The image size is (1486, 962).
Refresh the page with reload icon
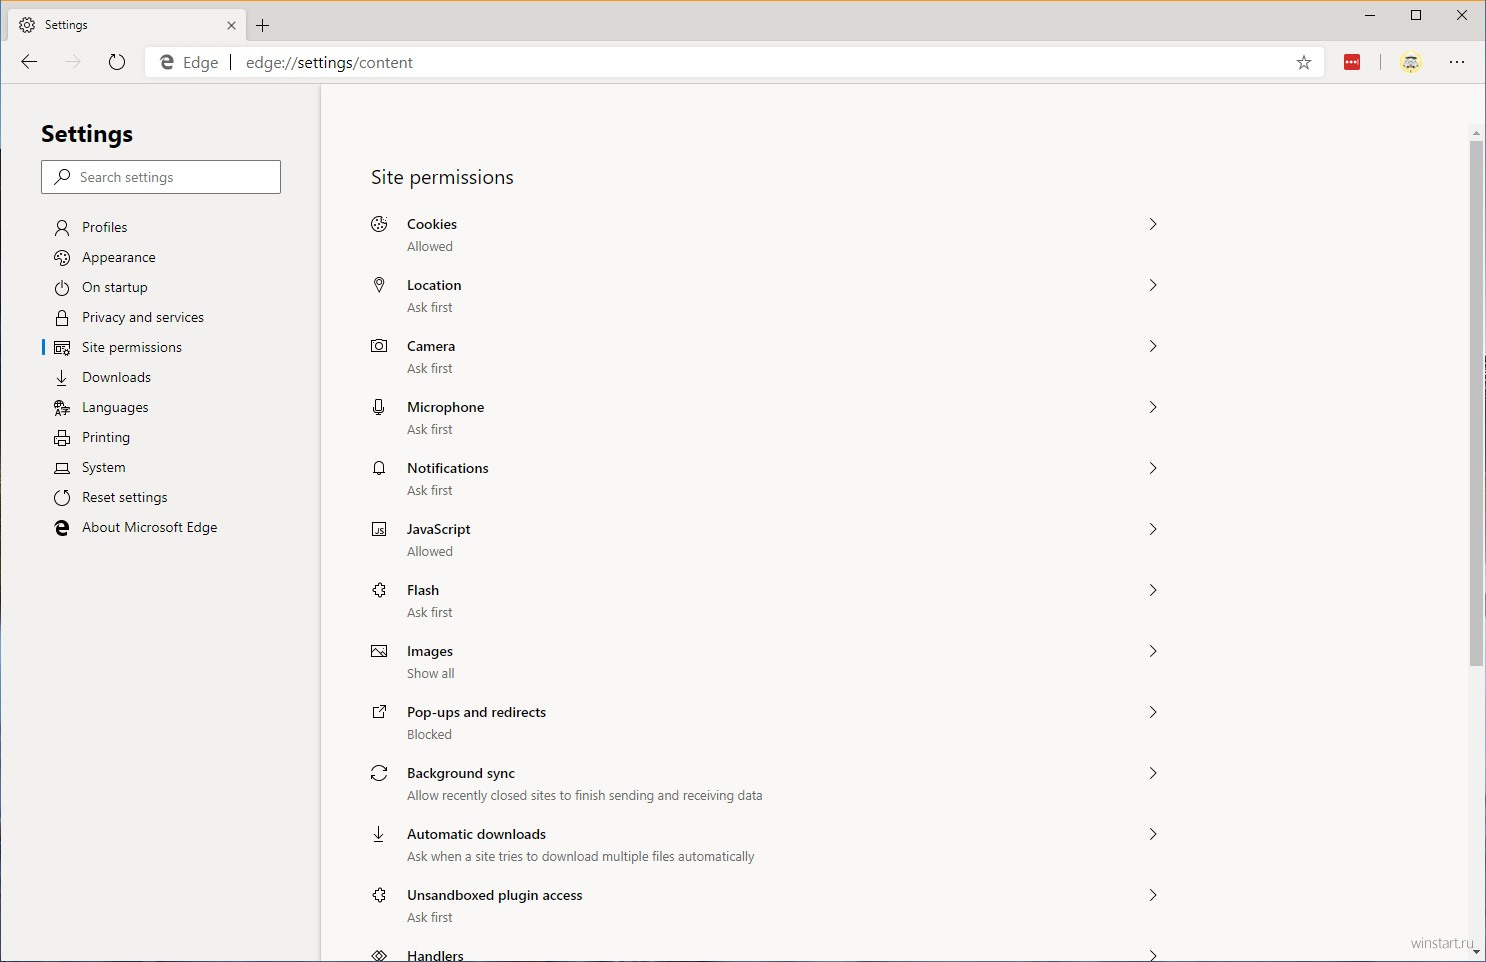117,62
